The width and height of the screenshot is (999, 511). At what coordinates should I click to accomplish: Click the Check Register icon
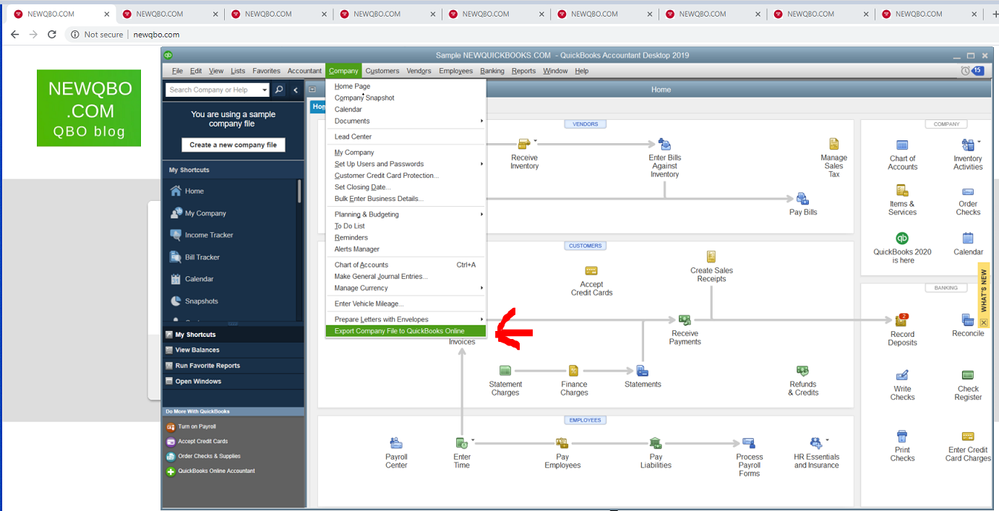click(x=967, y=375)
